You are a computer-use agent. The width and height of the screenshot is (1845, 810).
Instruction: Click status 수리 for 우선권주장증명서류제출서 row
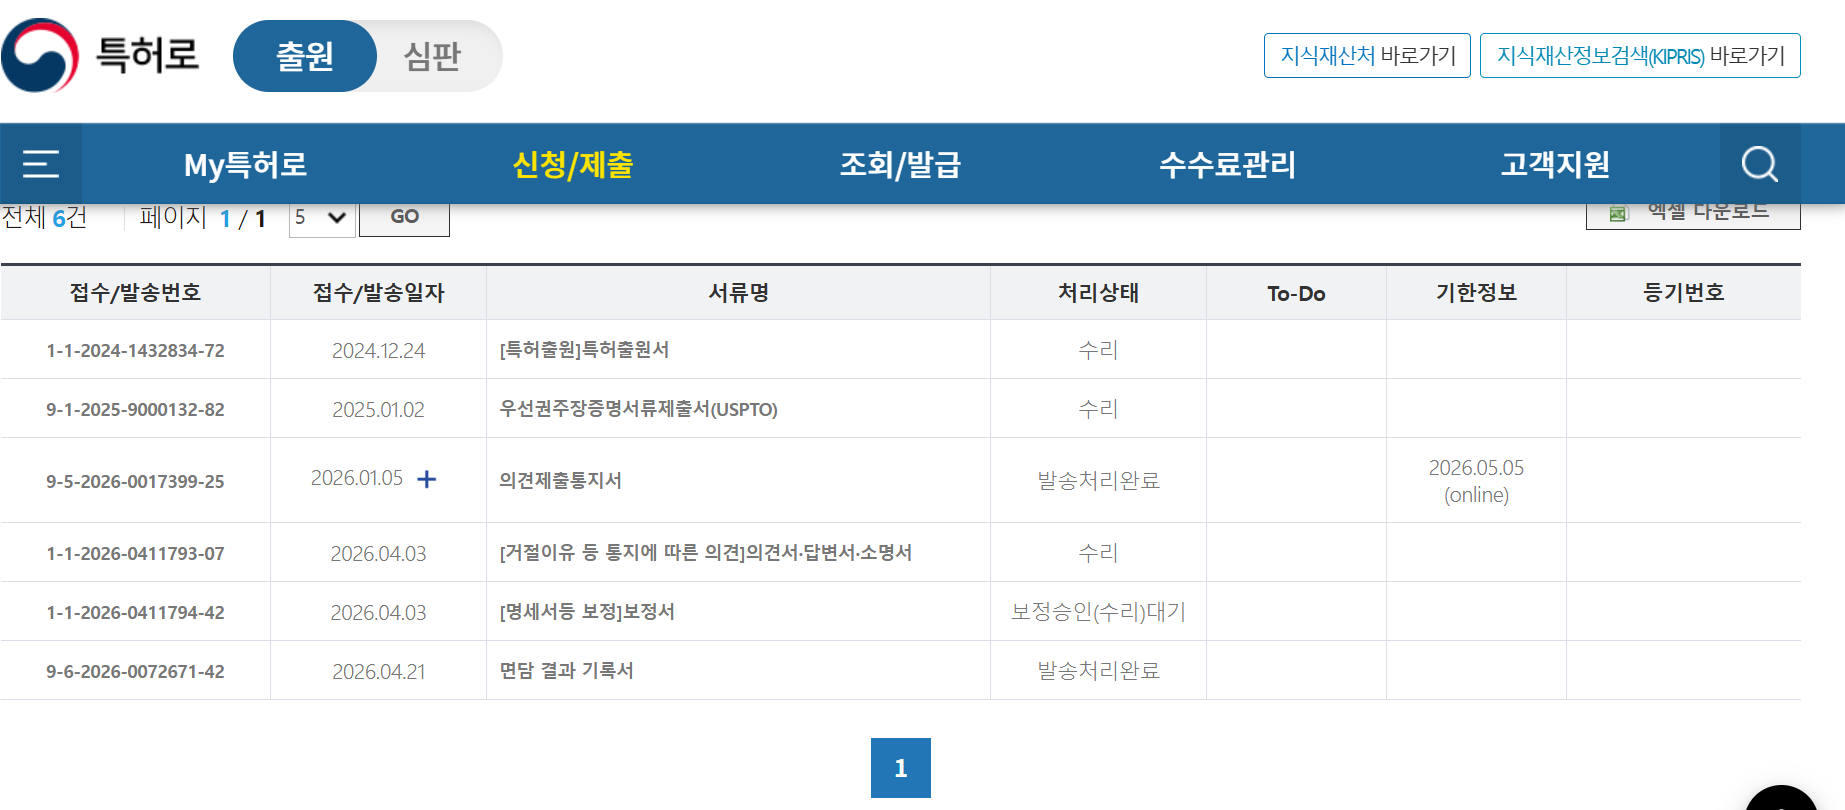[1098, 408]
